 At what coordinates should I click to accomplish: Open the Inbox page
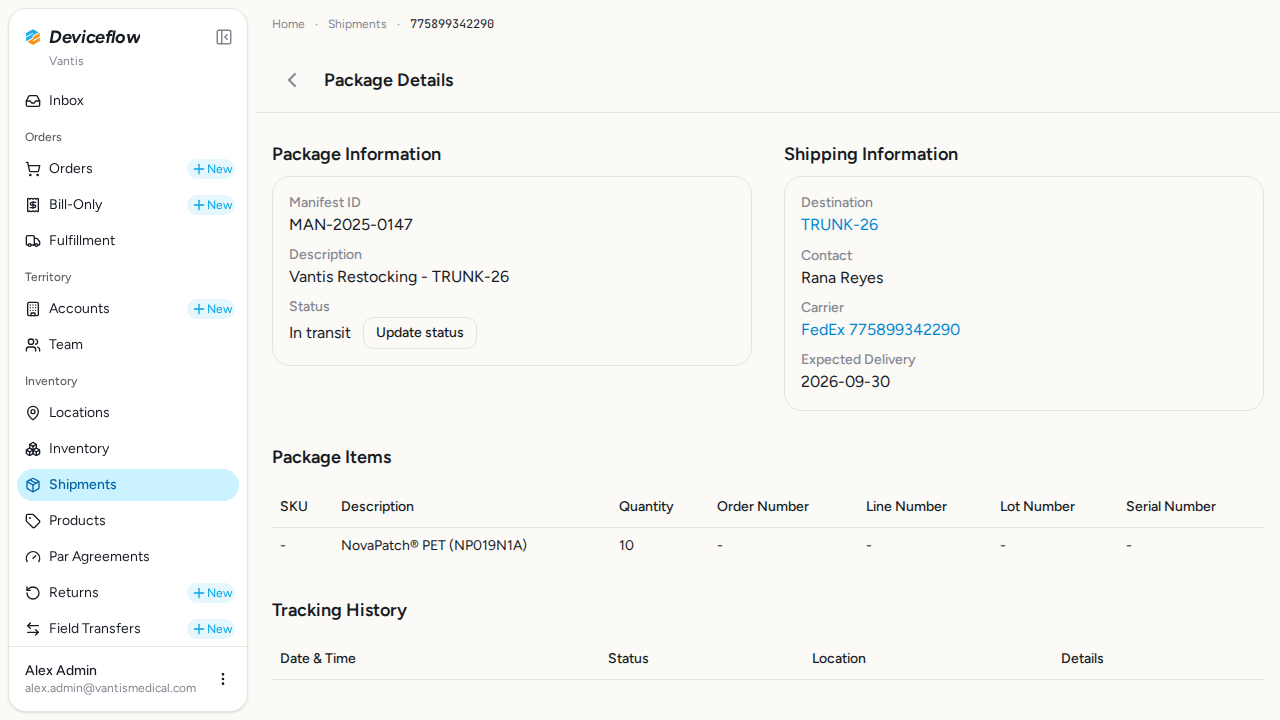click(x=128, y=101)
